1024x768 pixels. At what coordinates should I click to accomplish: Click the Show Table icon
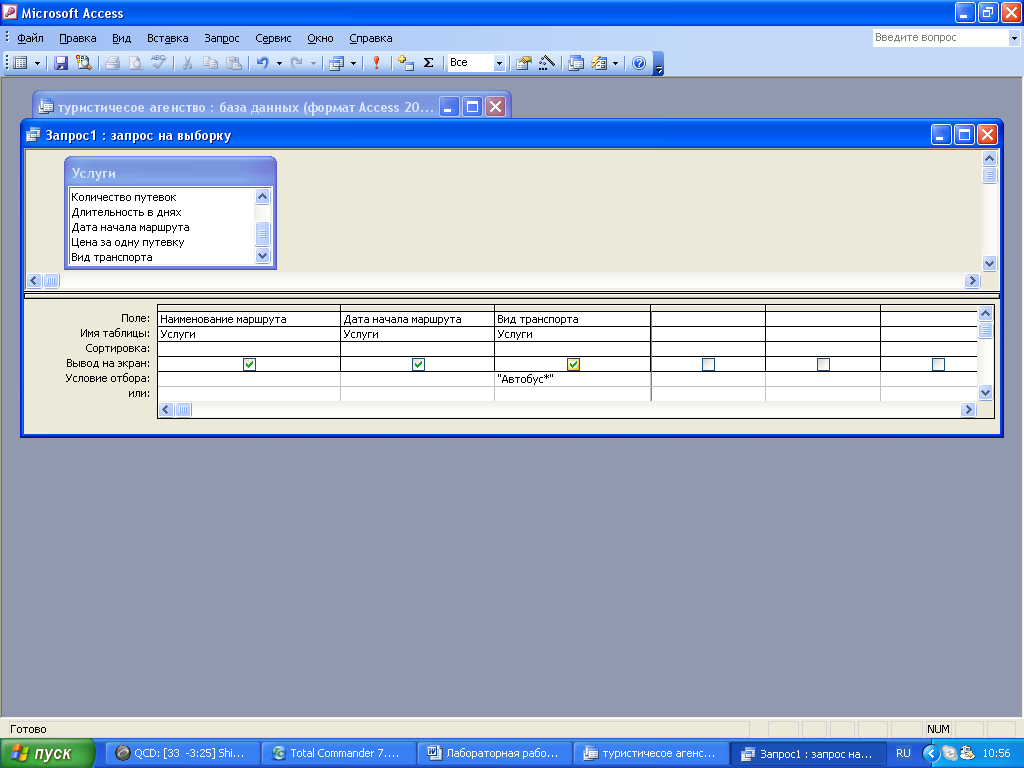point(406,63)
